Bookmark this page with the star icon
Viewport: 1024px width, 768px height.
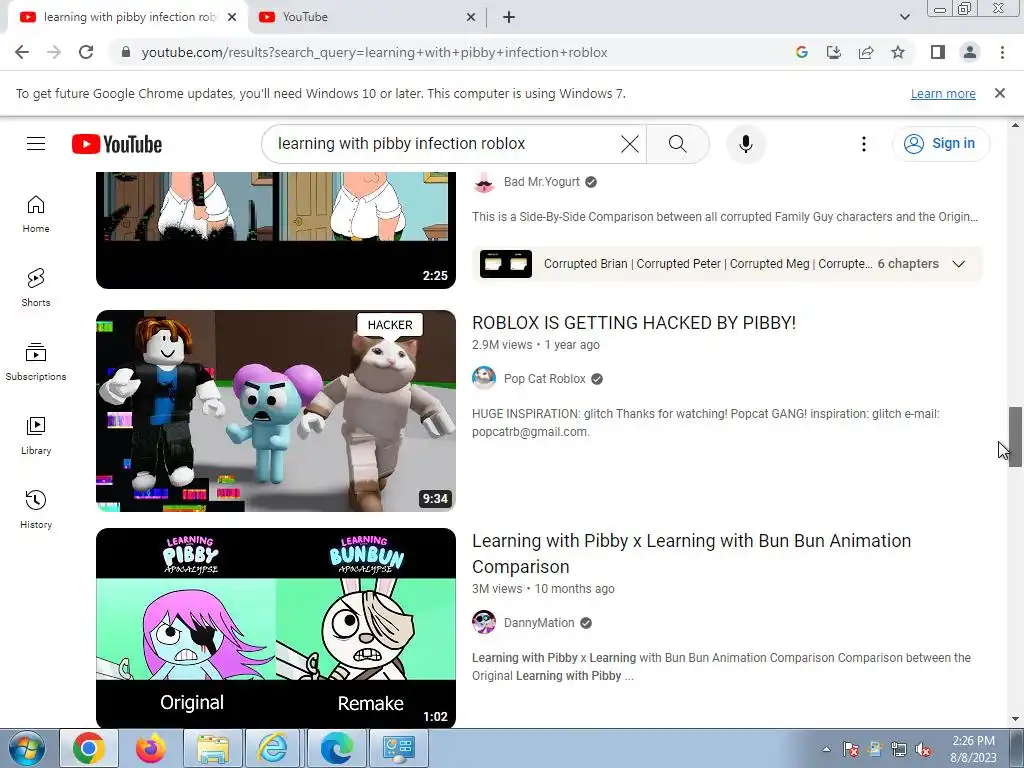pos(898,52)
